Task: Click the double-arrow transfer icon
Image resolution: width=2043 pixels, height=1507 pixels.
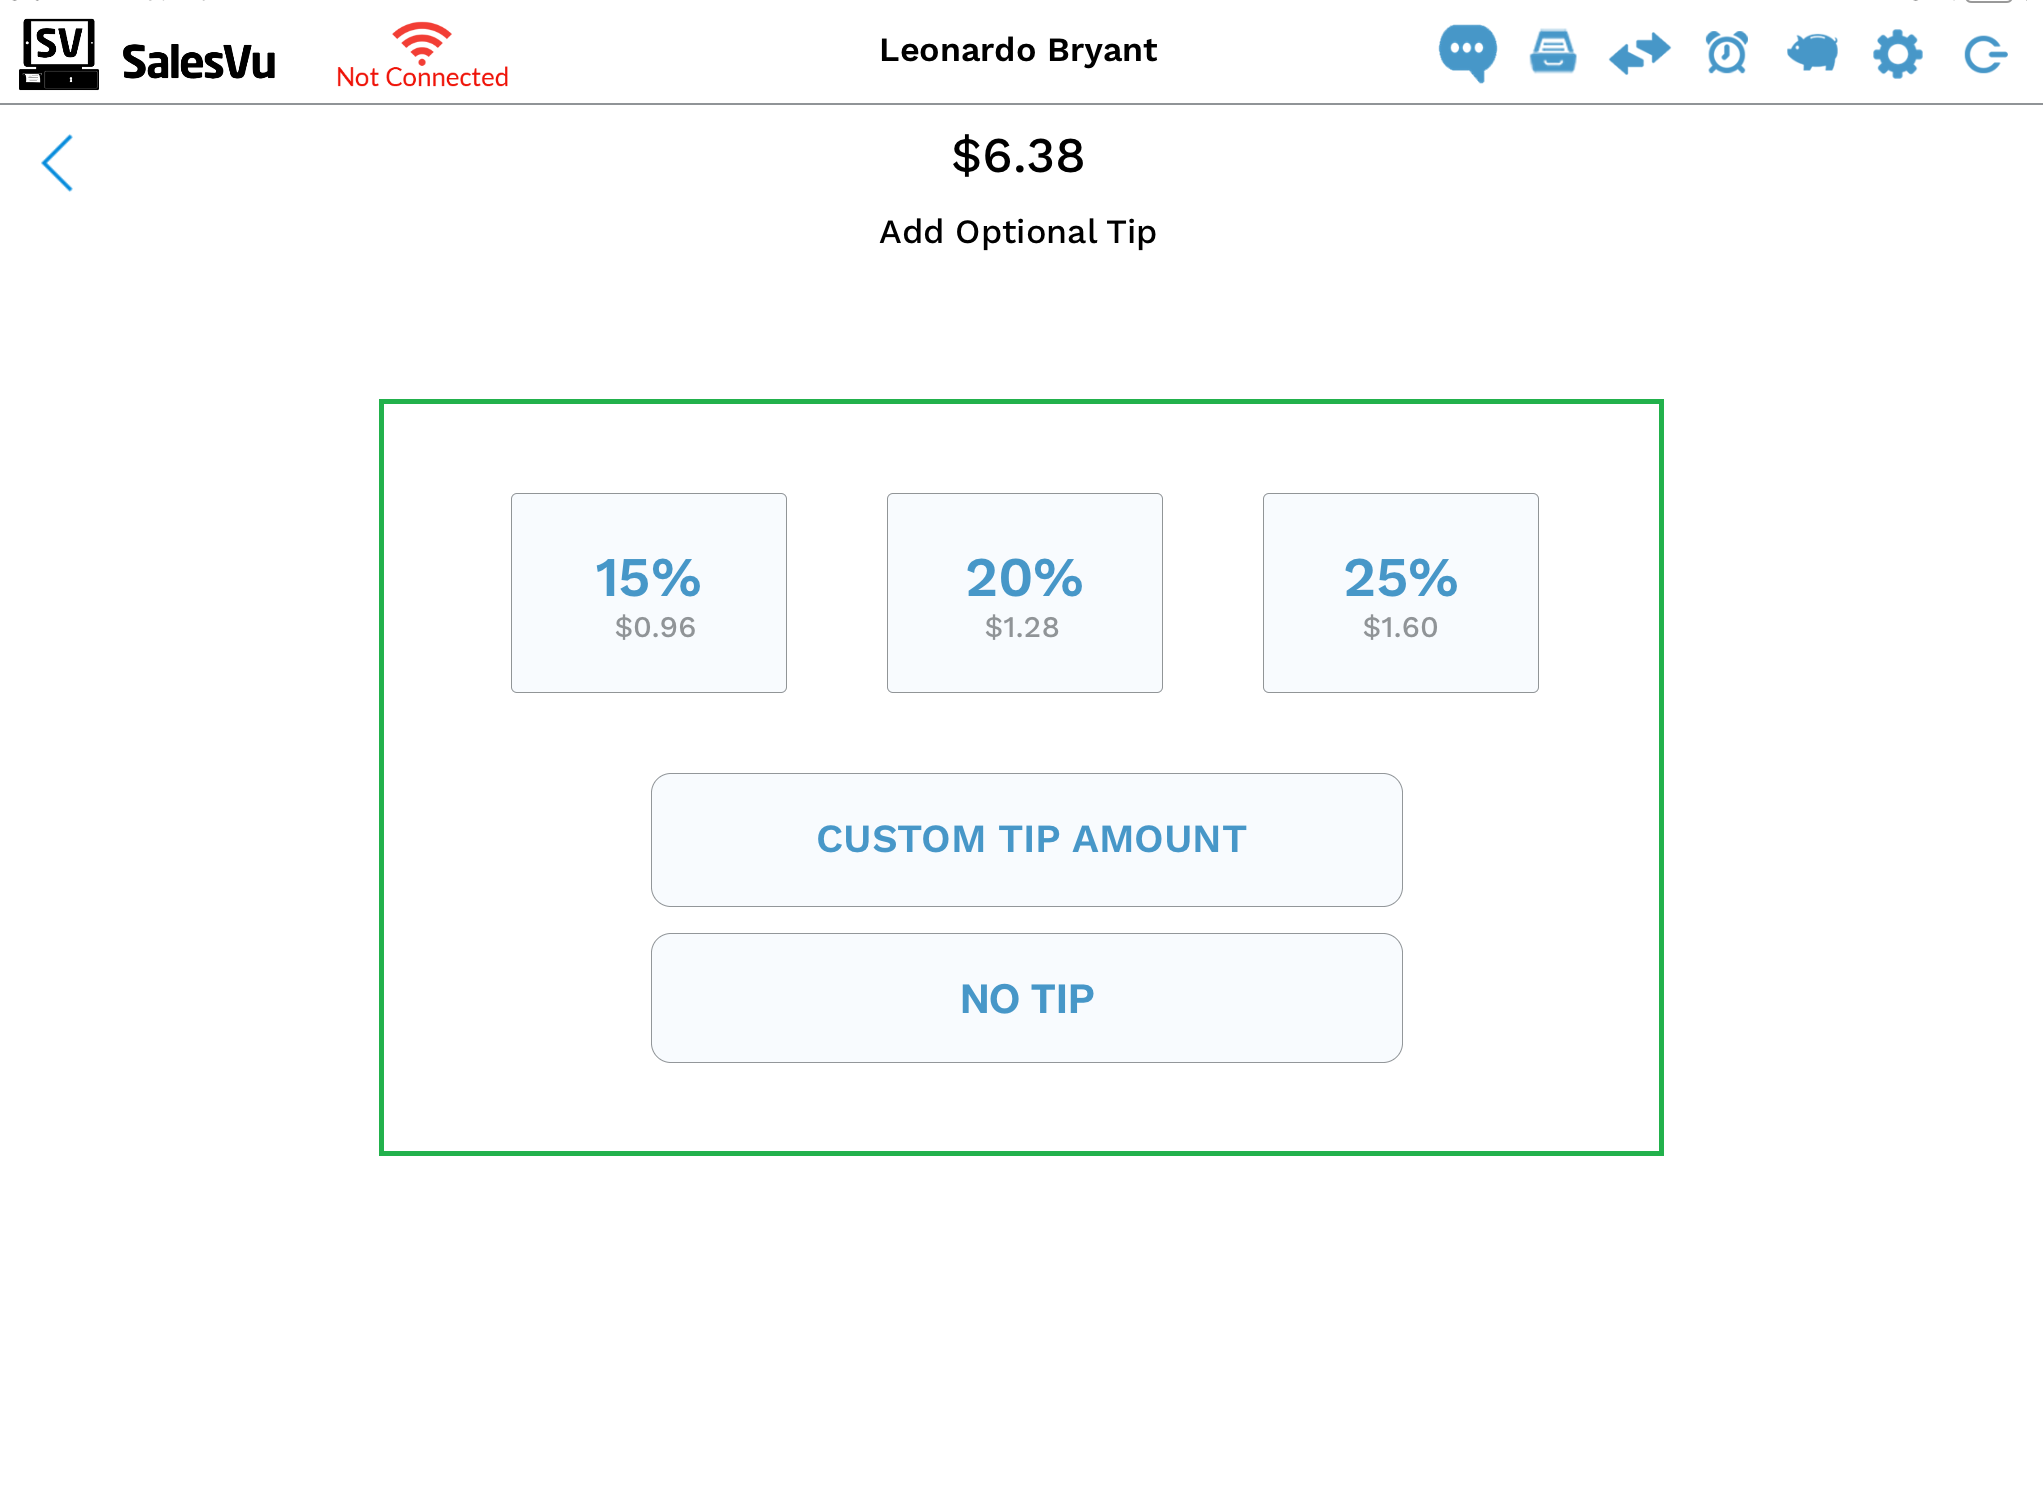Action: 1639,53
